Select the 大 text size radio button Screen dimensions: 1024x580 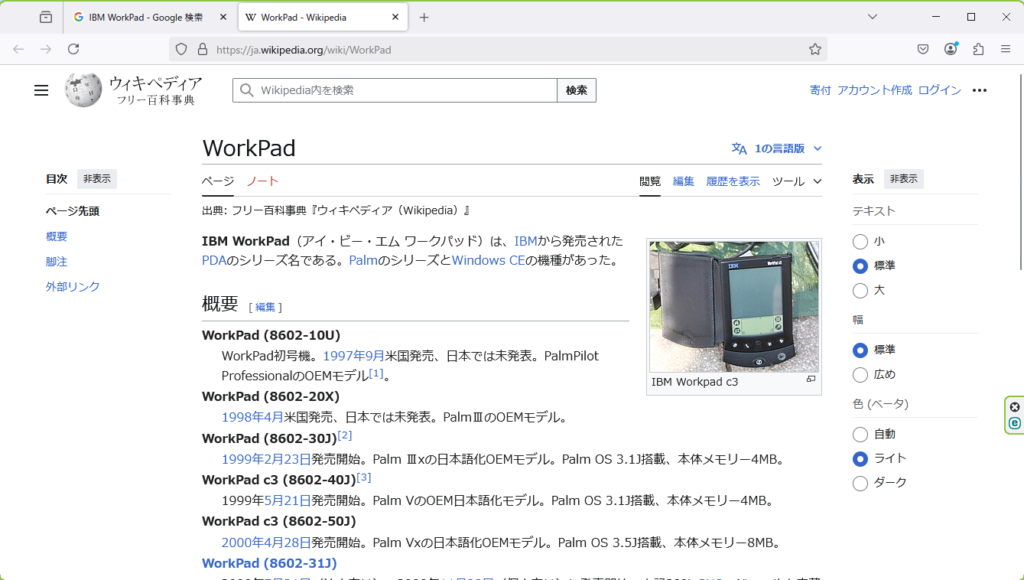(860, 290)
